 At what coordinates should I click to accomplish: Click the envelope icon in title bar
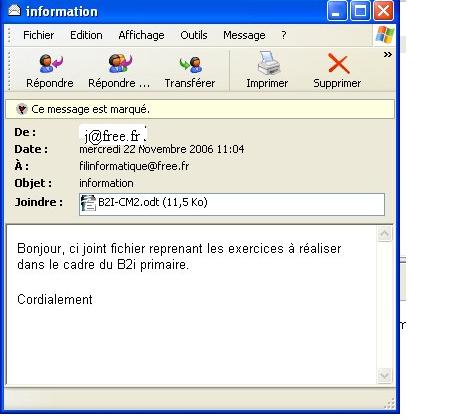[x=14, y=10]
